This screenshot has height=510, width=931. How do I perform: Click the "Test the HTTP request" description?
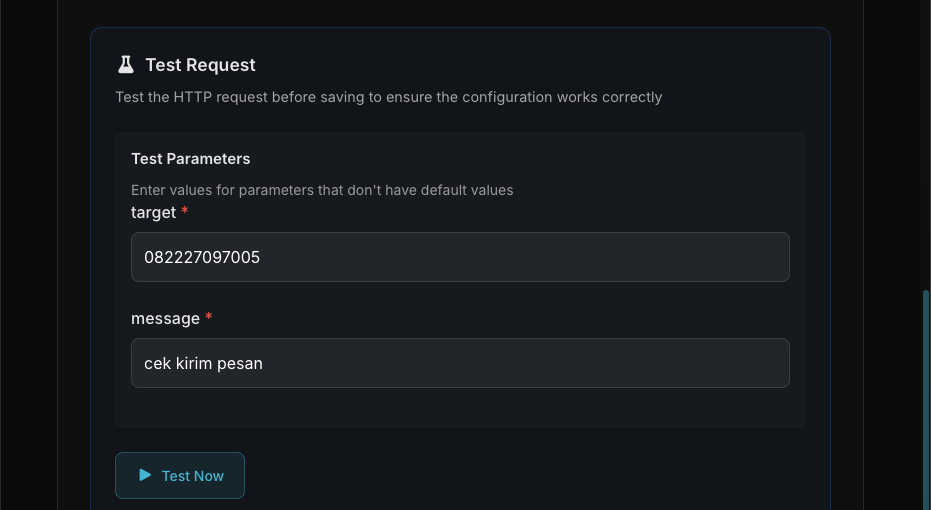pyautogui.click(x=388, y=97)
